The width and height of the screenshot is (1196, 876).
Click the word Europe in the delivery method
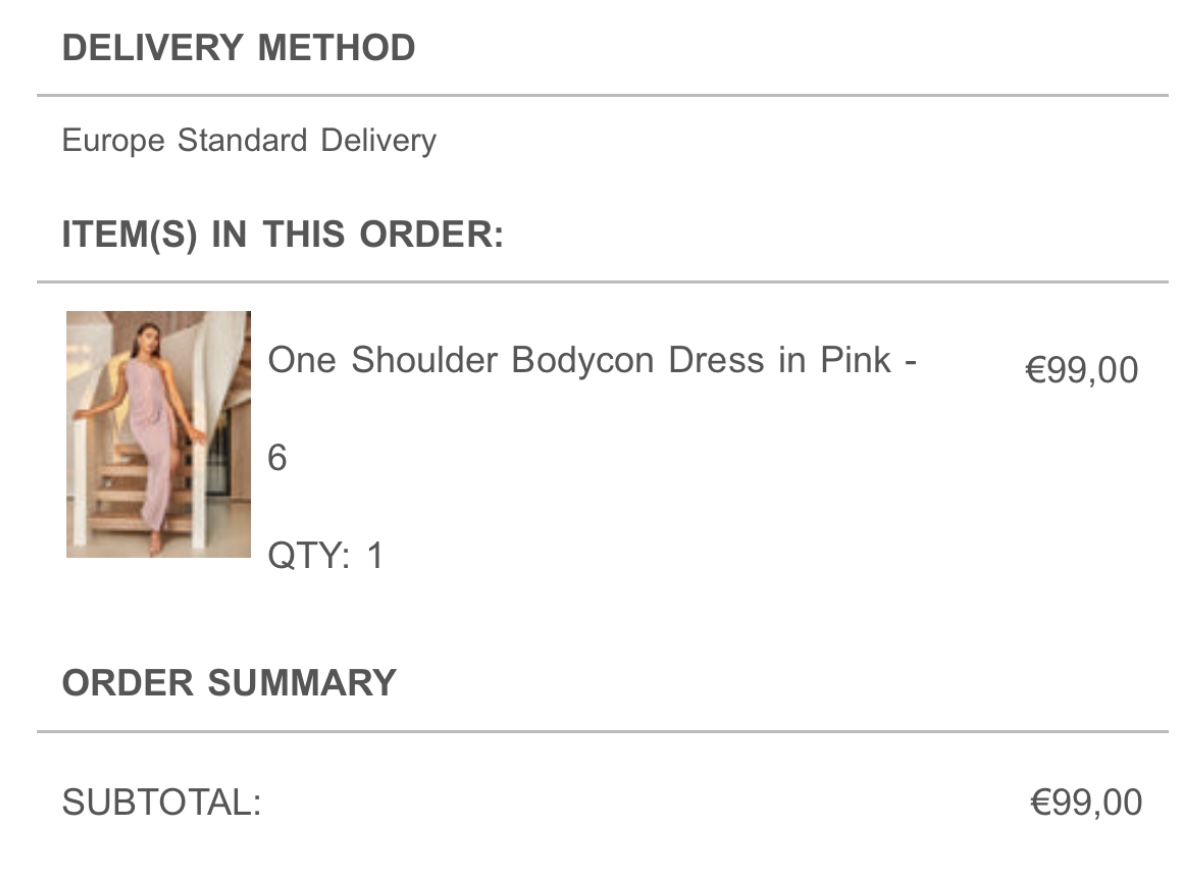click(x=113, y=140)
